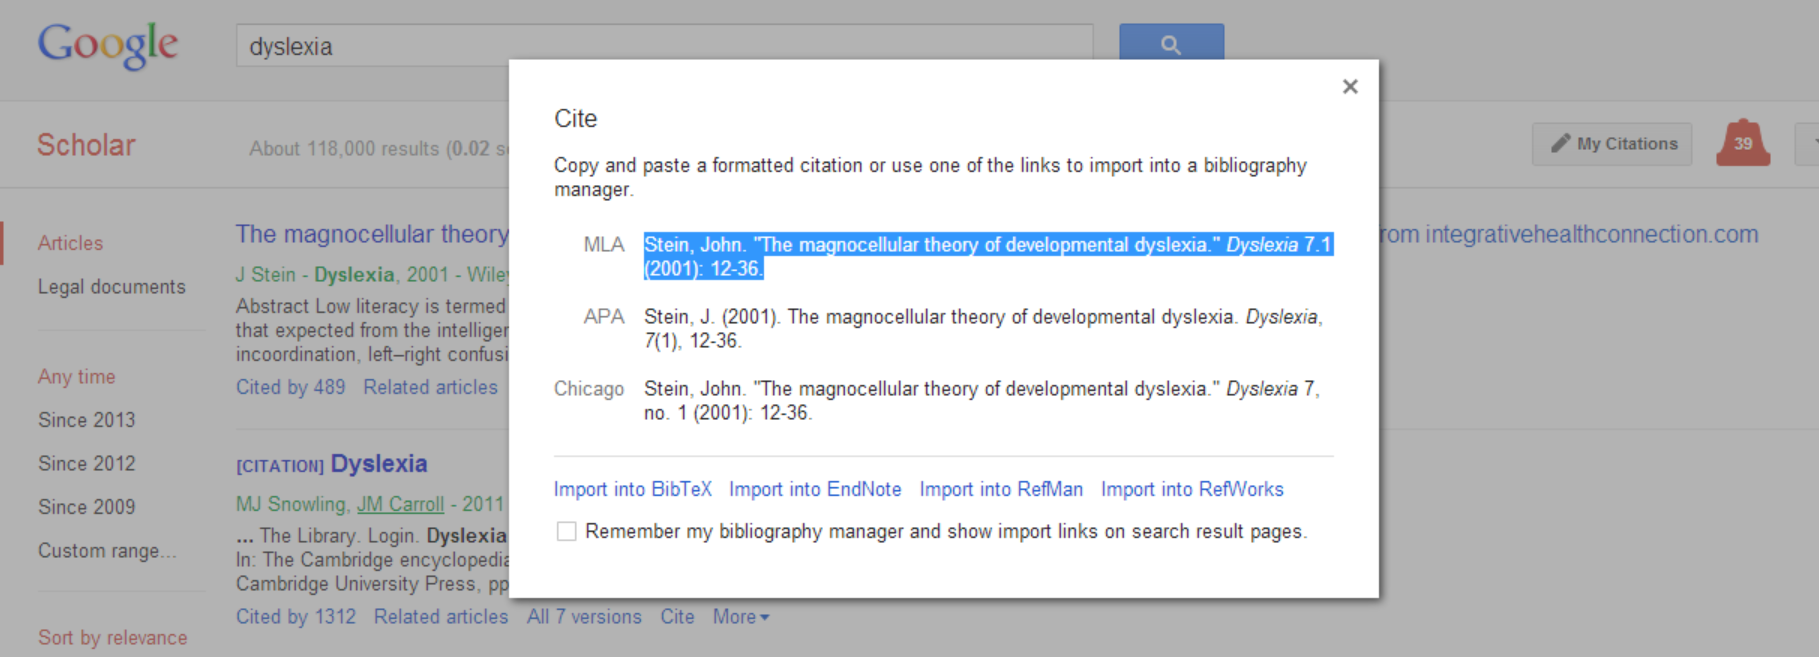Screen dimensions: 1819x657
Task: Open Related articles for Snowling Dyslexia result
Action: point(441,617)
